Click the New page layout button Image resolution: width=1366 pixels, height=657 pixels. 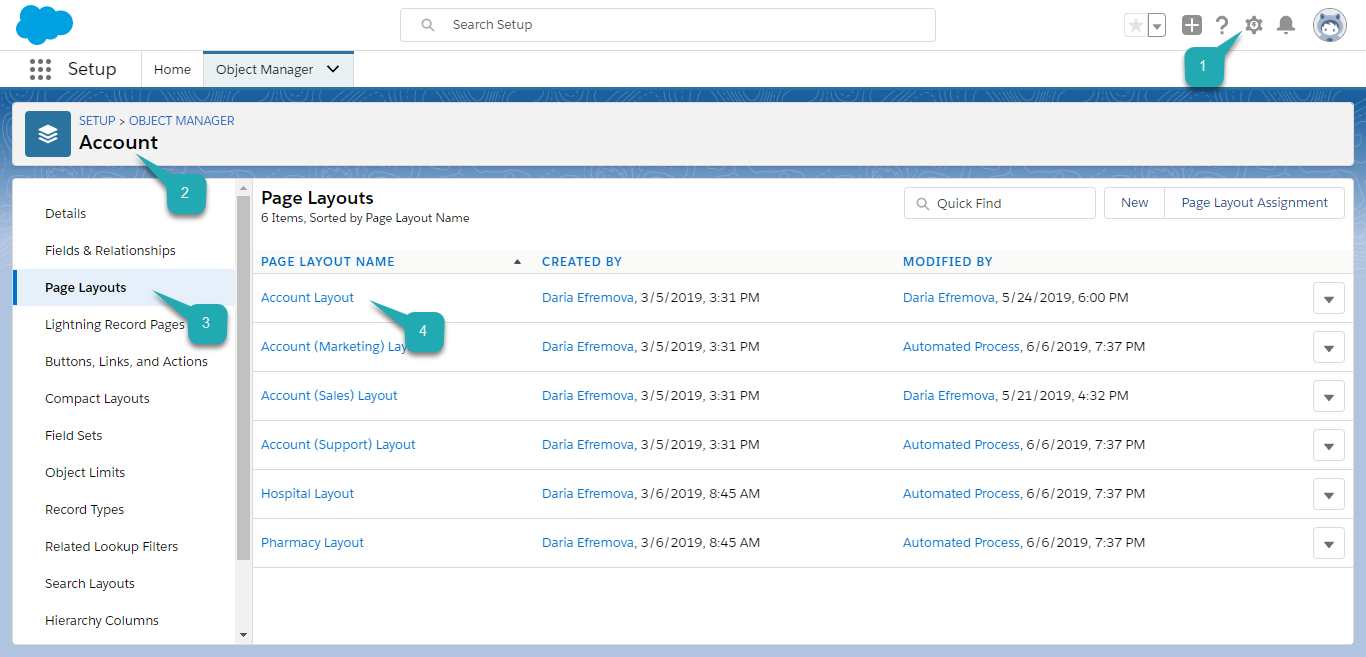(1134, 203)
